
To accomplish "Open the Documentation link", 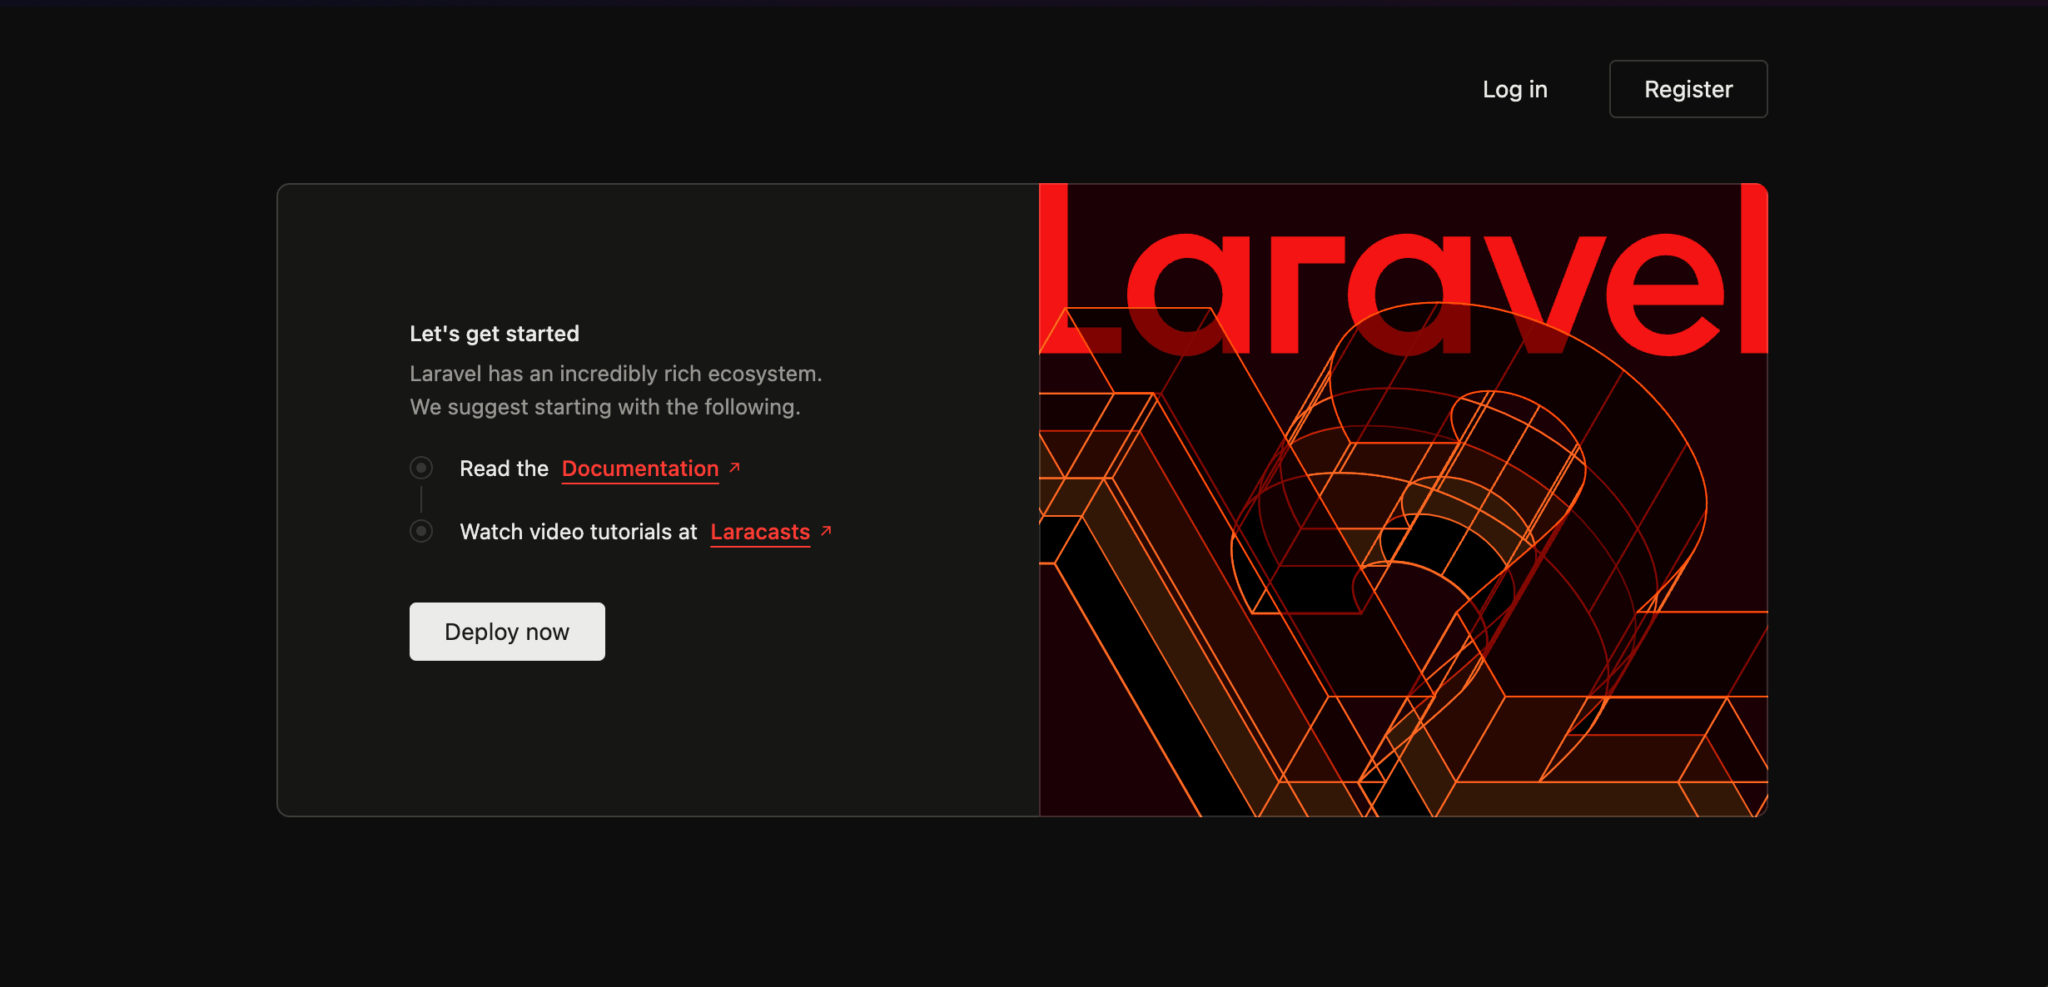I will (640, 467).
